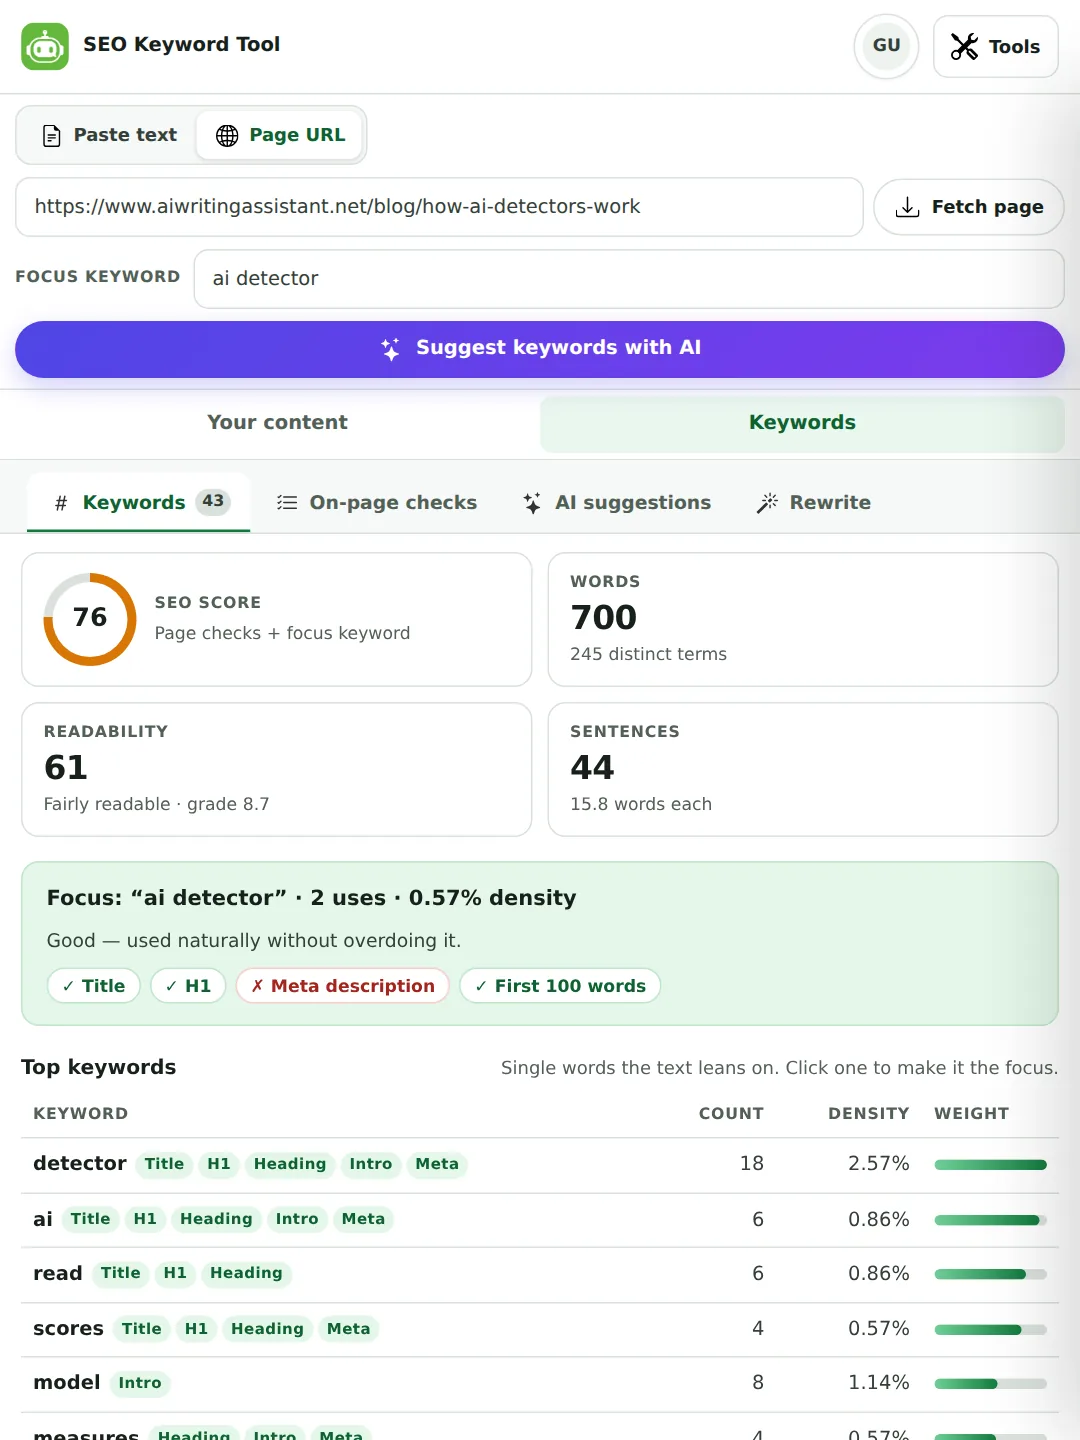Click the 43 keyword count badge
The image size is (1080, 1440).
[x=213, y=501]
